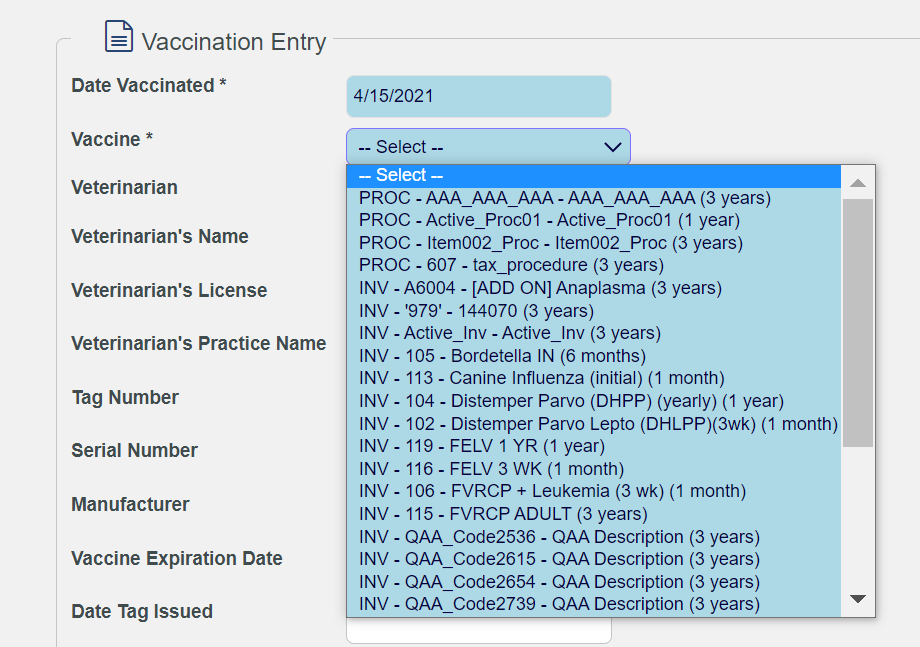Viewport: 920px width, 647px height.
Task: Click the scrollbar down arrow in dropdown
Action: [858, 599]
